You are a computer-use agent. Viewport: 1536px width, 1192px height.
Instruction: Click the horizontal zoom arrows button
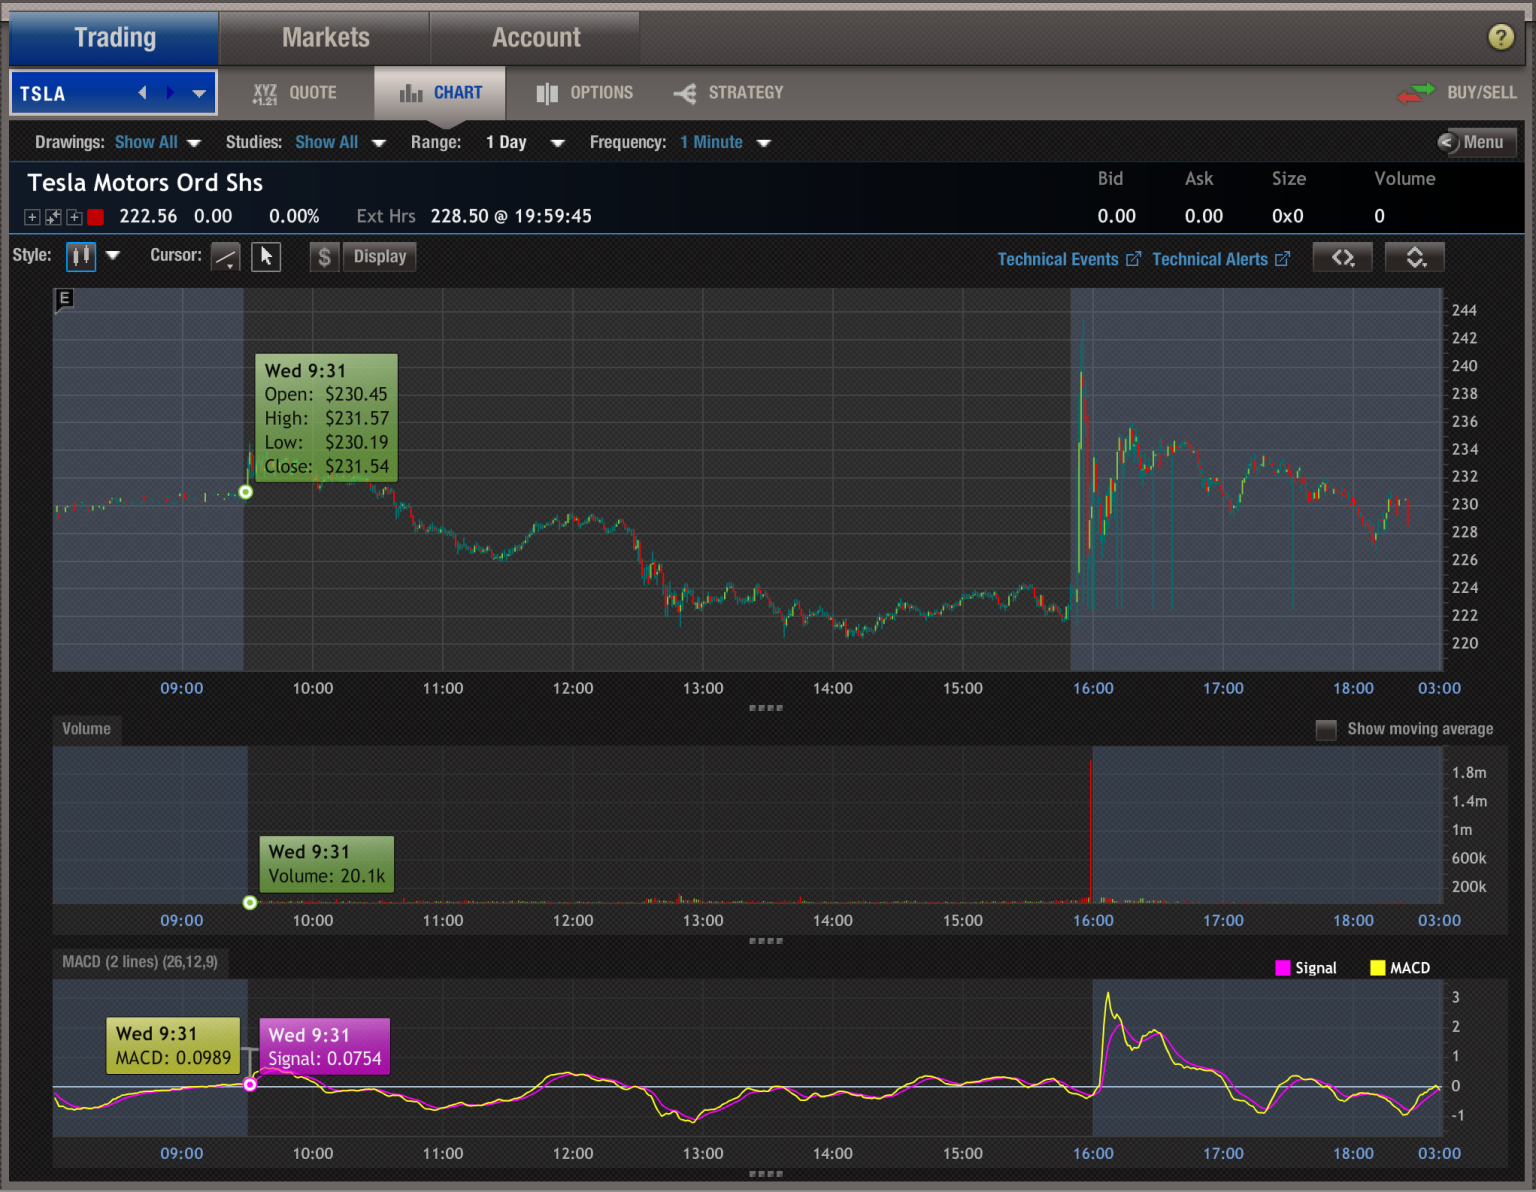click(1342, 258)
